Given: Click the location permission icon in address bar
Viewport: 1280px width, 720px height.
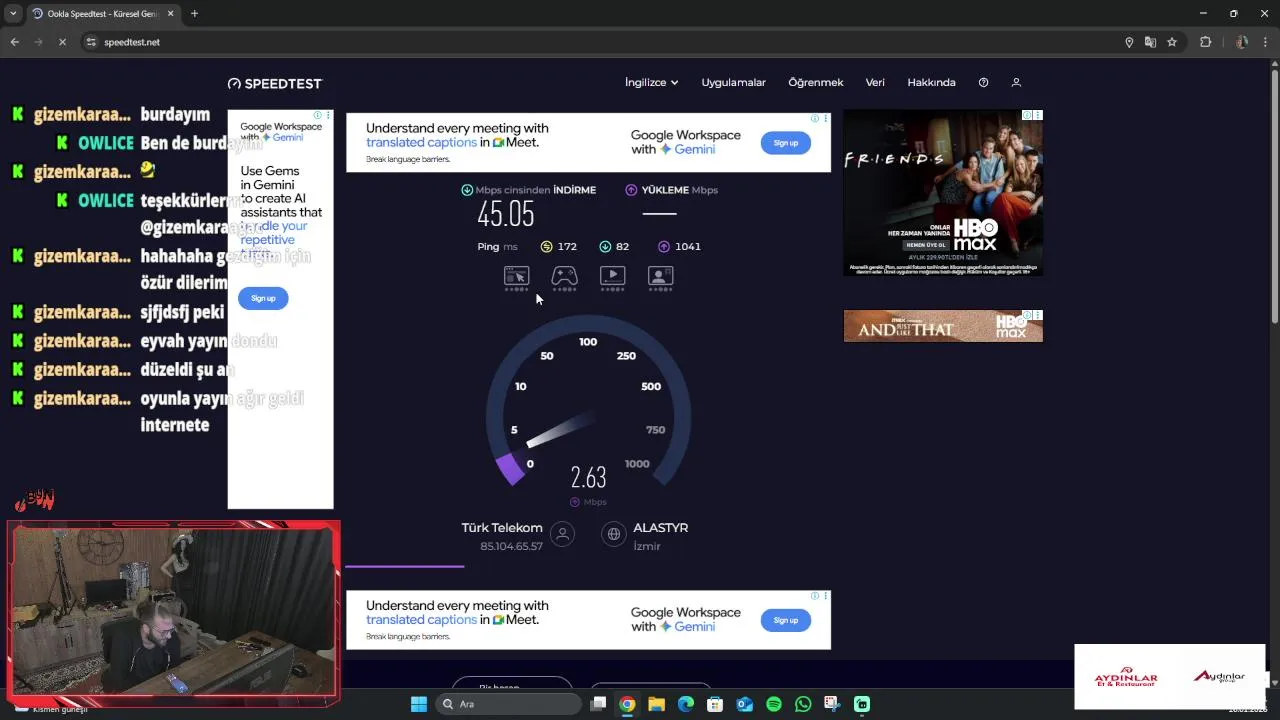Looking at the screenshot, I should [x=1129, y=42].
